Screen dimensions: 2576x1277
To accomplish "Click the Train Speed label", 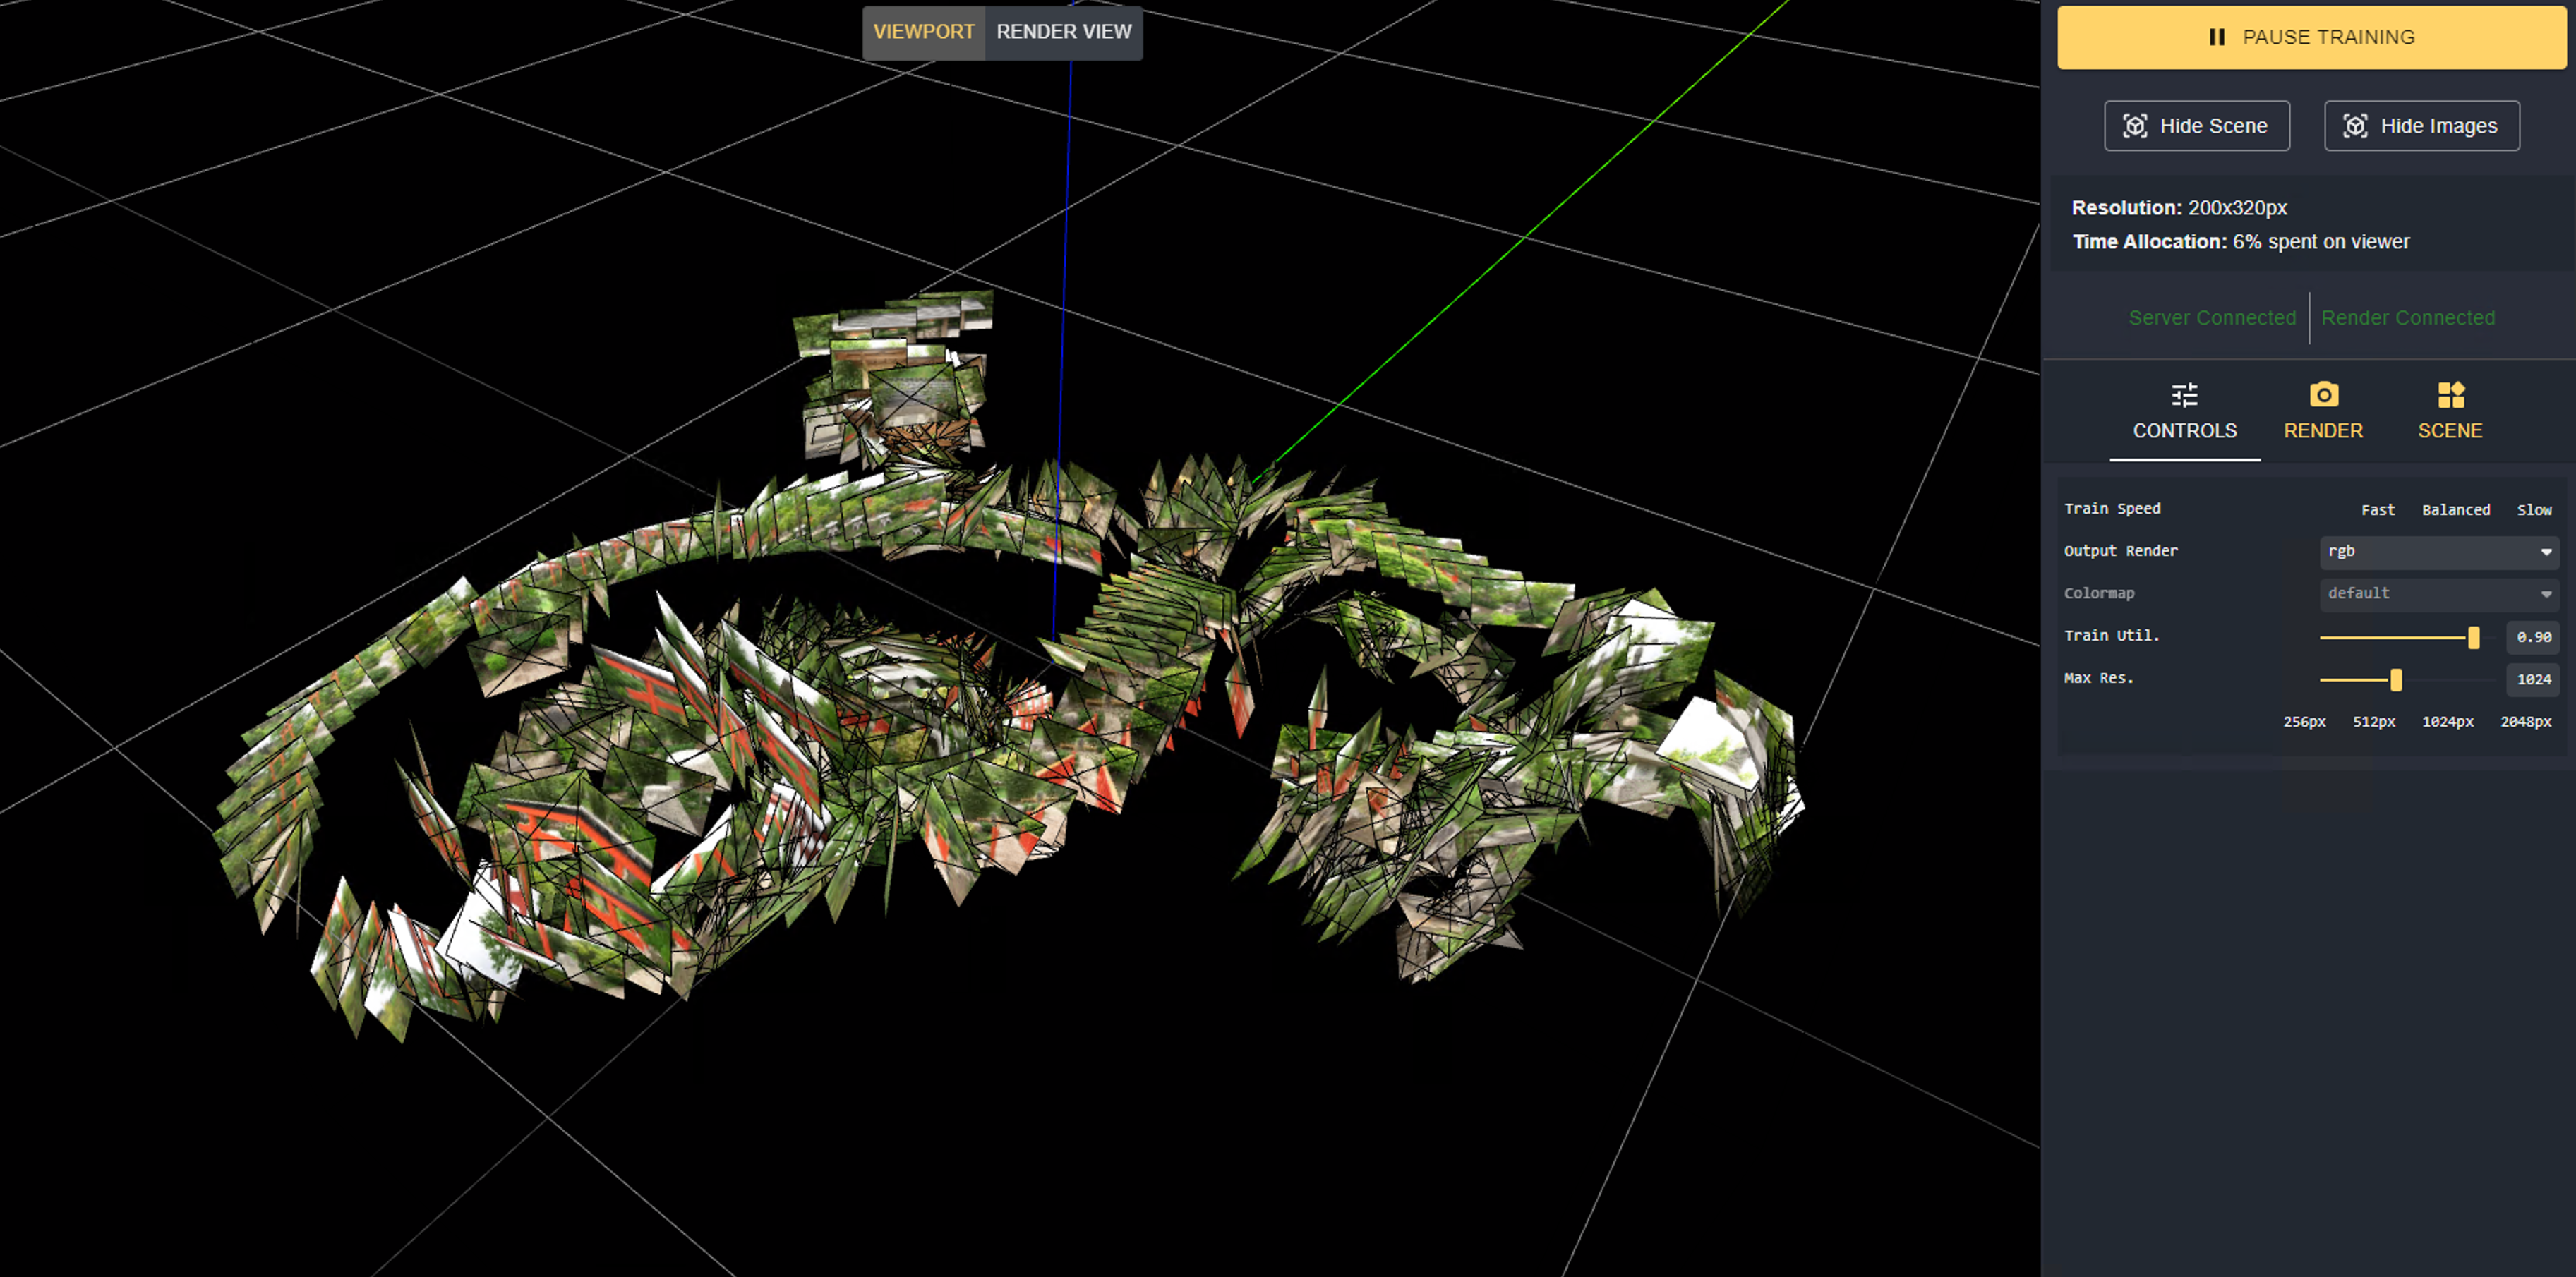I will click(2112, 509).
